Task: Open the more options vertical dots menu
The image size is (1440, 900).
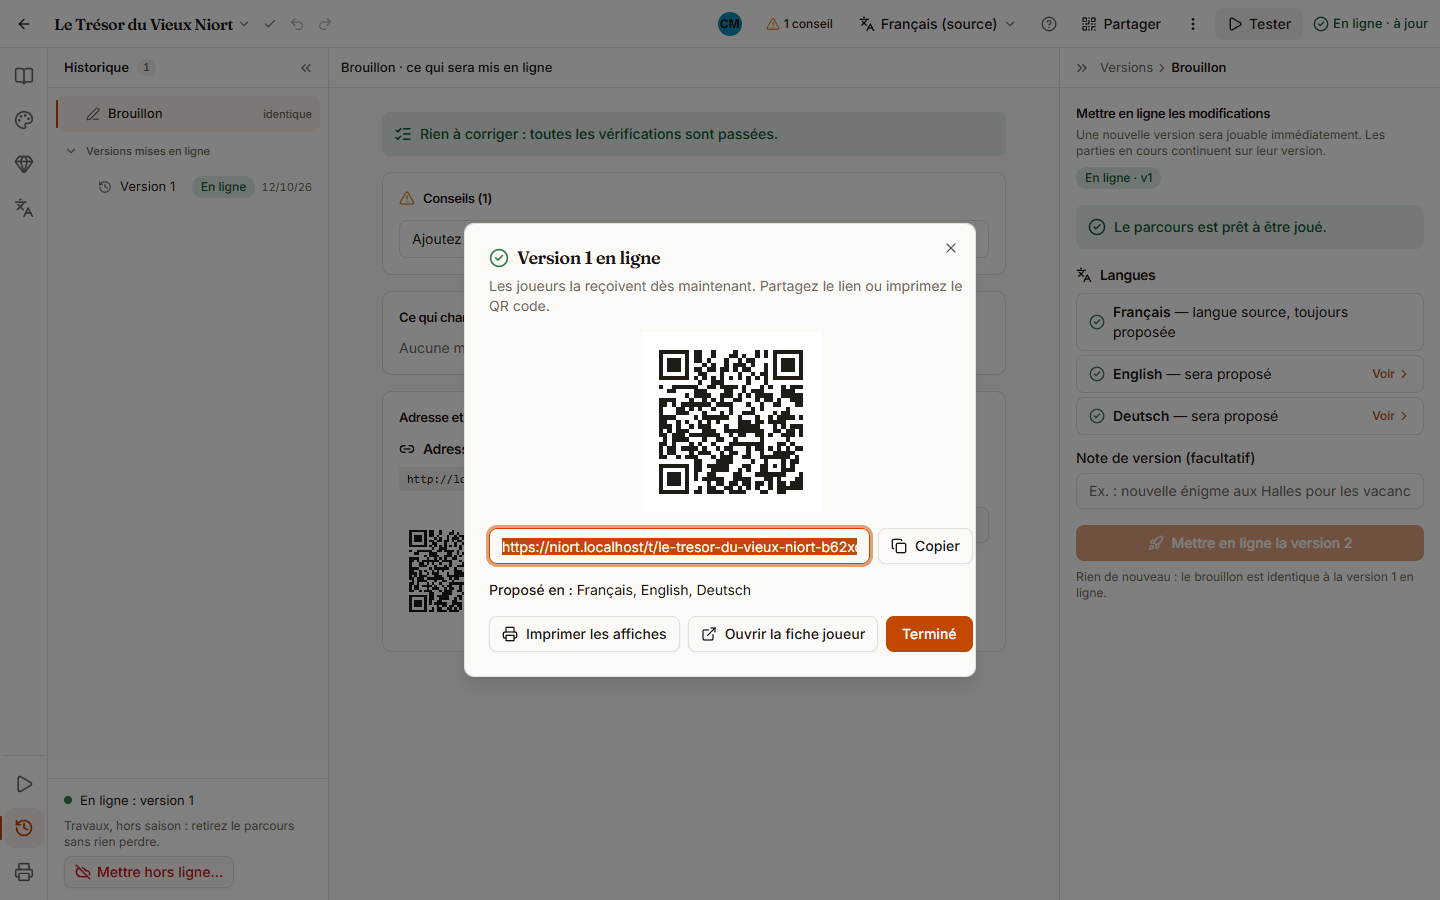Action: 1193,24
